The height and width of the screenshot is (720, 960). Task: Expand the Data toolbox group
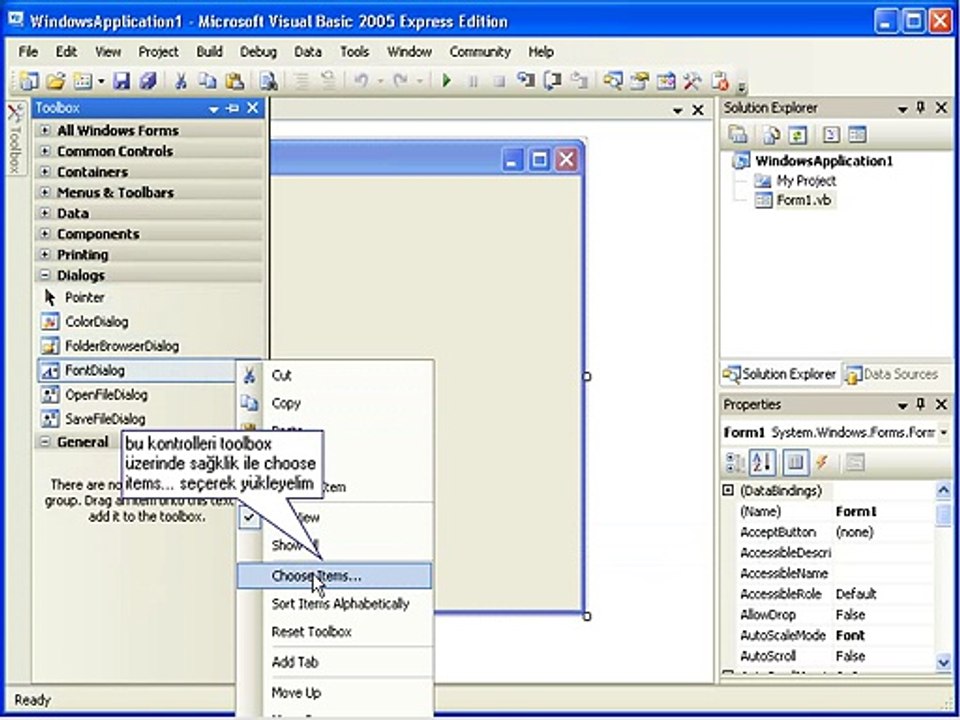coord(45,213)
